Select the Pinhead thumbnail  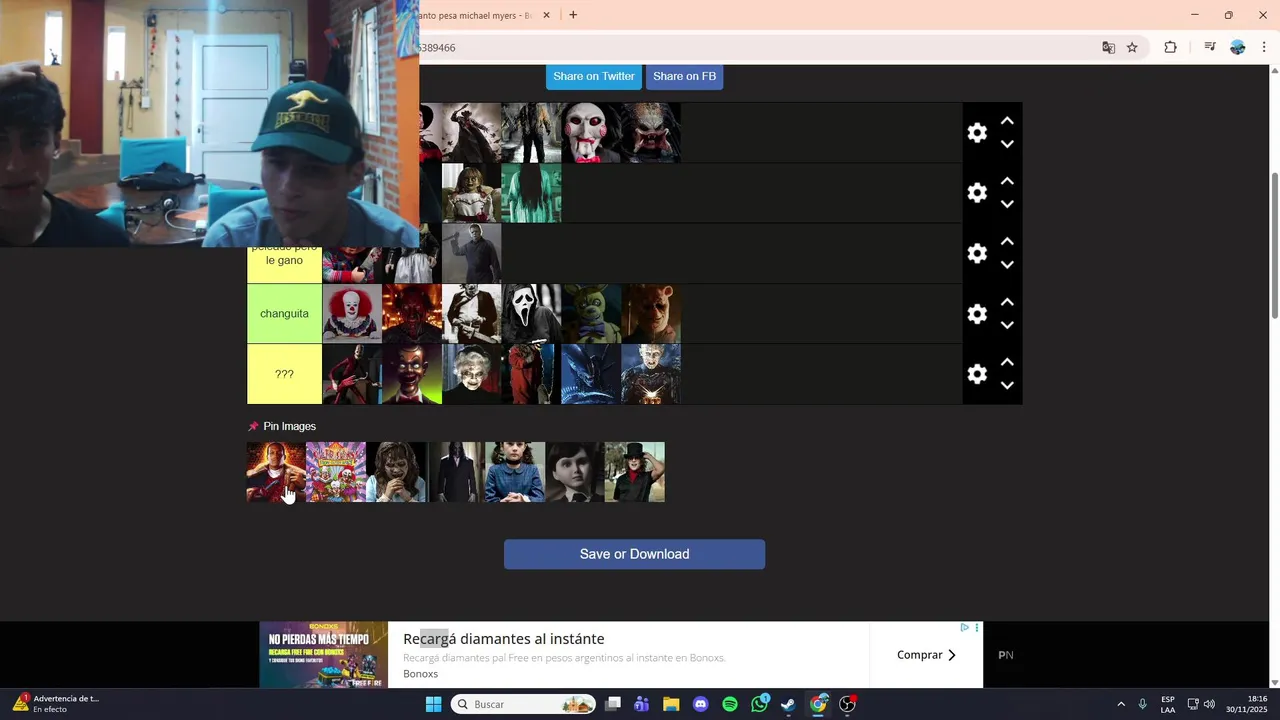(651, 374)
